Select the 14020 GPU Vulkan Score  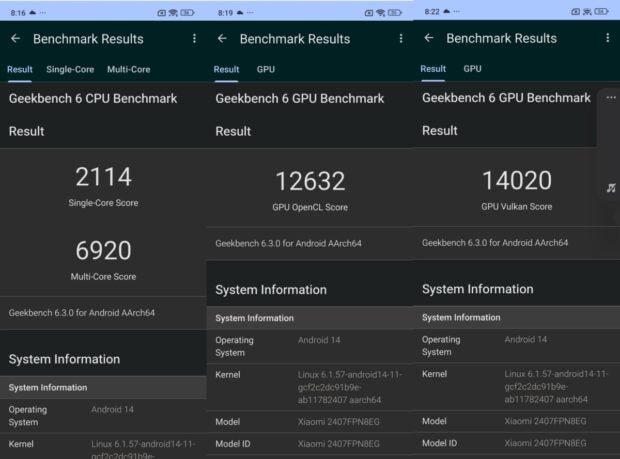click(x=516, y=182)
